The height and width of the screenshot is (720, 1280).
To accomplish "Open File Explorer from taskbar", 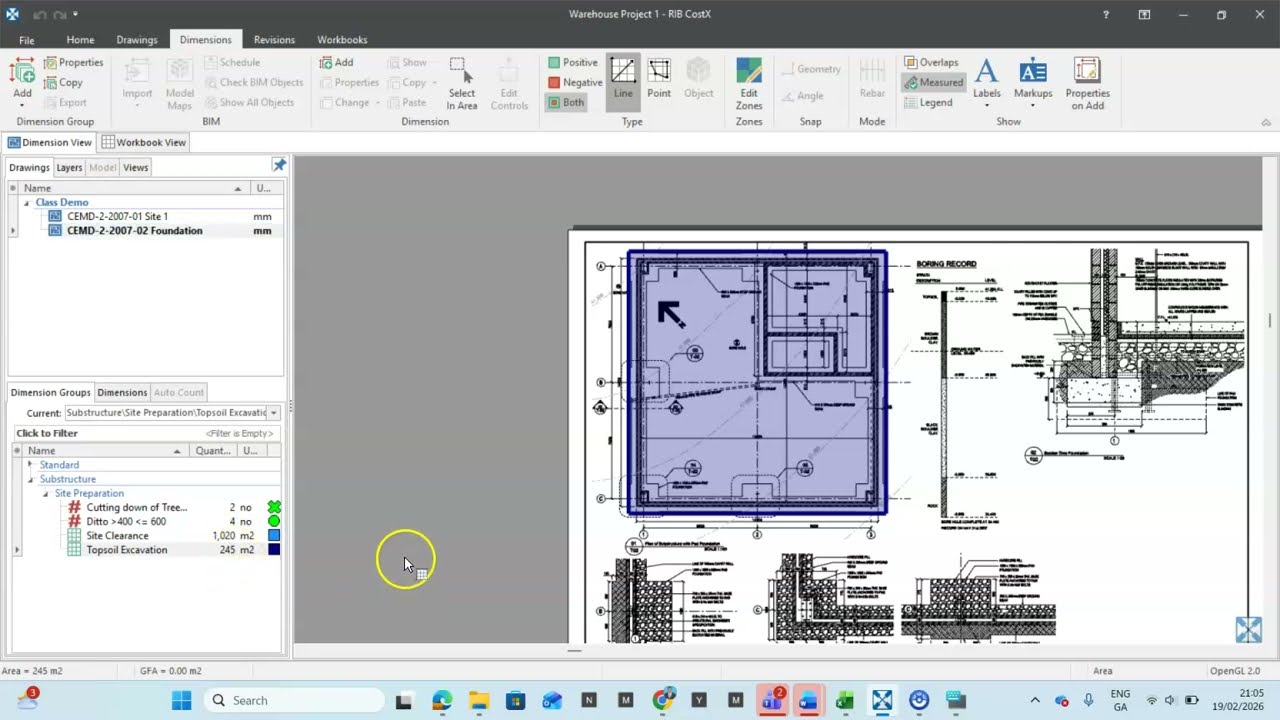I will tap(478, 700).
